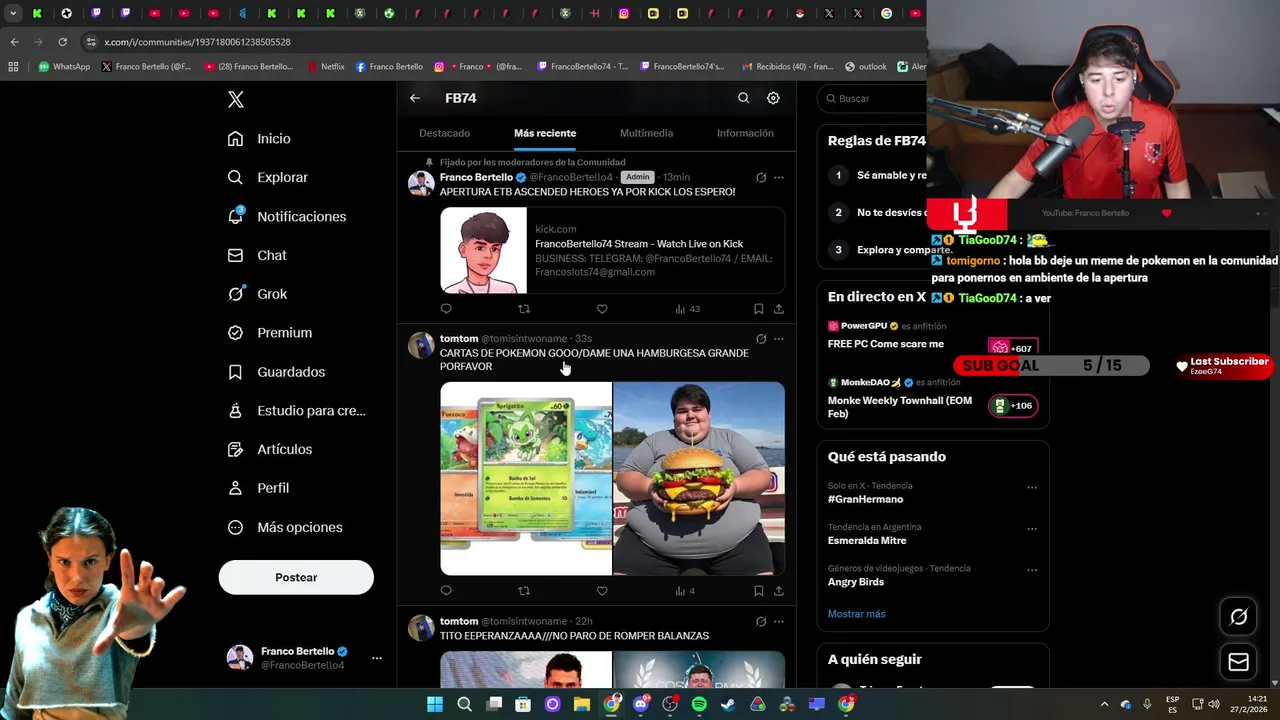
Task: Open Grok from the sidebar
Action: tap(257, 294)
